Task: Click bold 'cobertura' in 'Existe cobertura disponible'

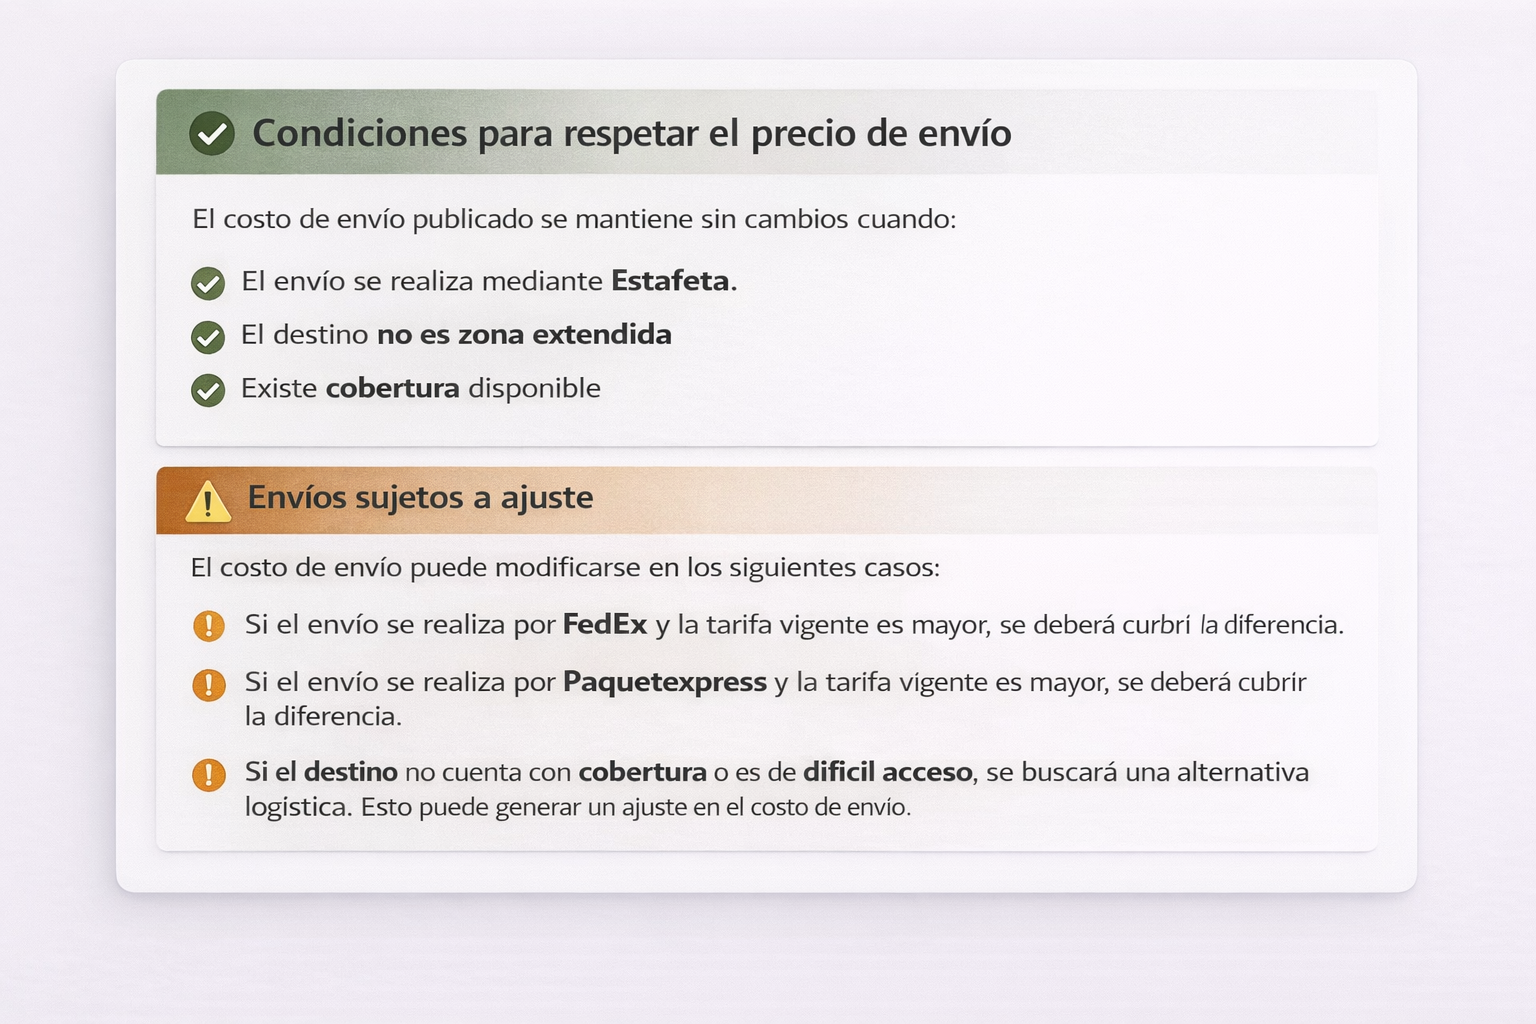Action: click(393, 388)
